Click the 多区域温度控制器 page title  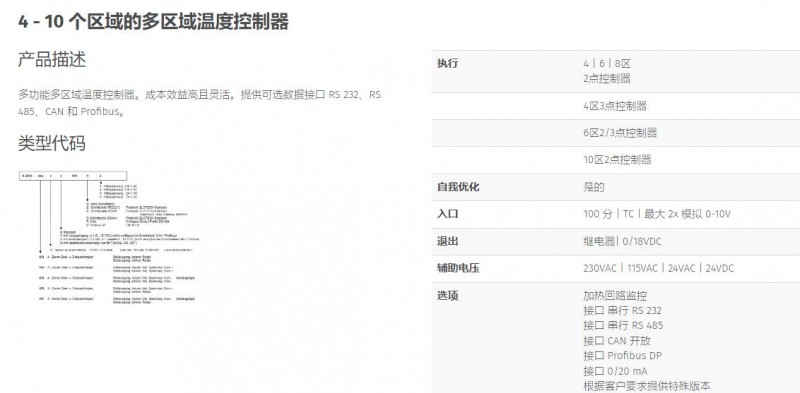[154, 22]
